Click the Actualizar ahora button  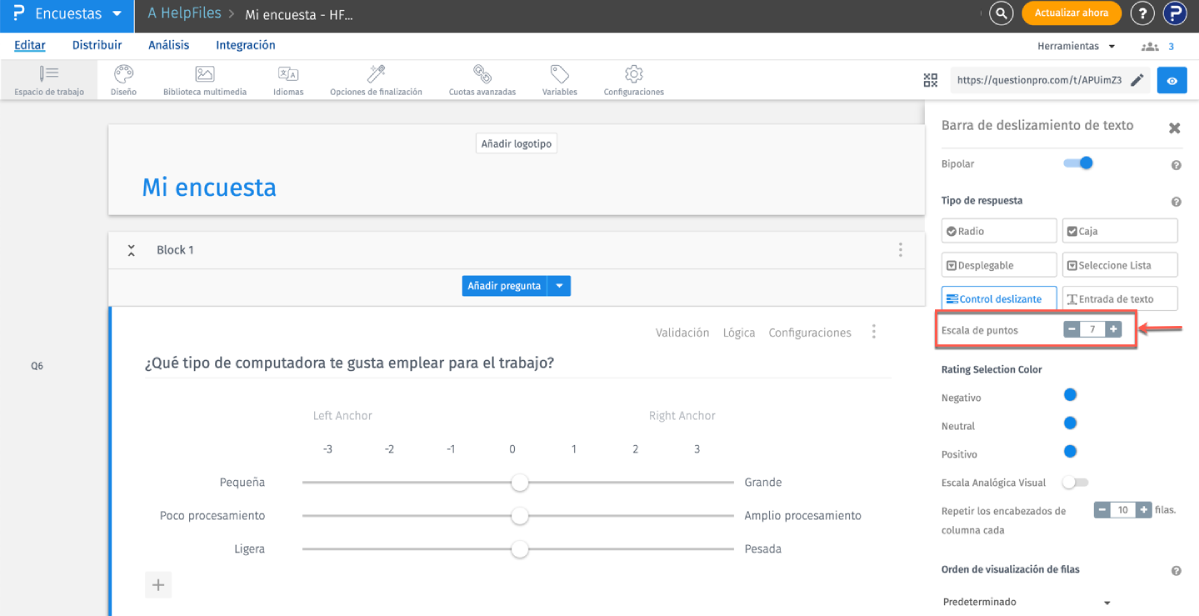(1071, 14)
